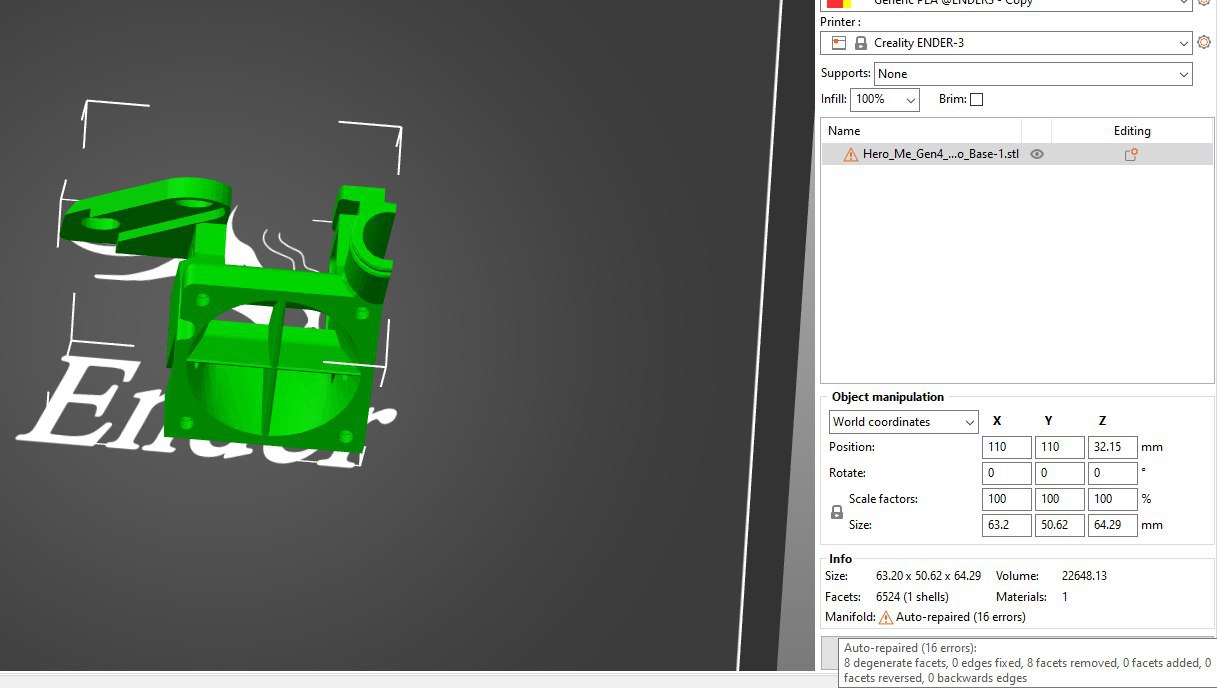
Task: Open the Infill percentage dropdown
Action: click(885, 99)
